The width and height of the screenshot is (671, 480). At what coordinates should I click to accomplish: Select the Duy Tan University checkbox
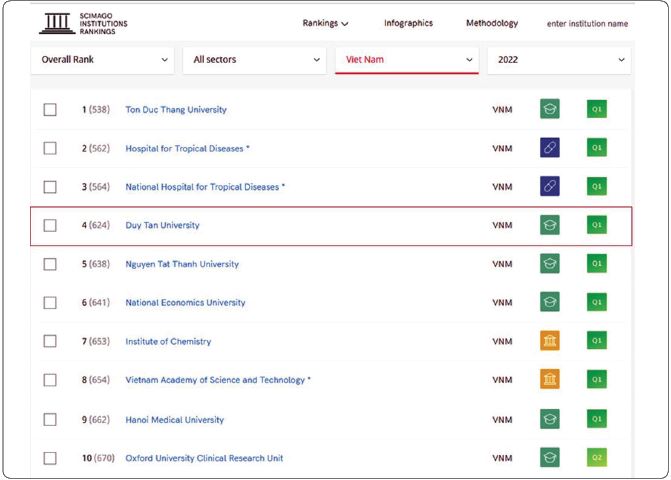coord(50,225)
